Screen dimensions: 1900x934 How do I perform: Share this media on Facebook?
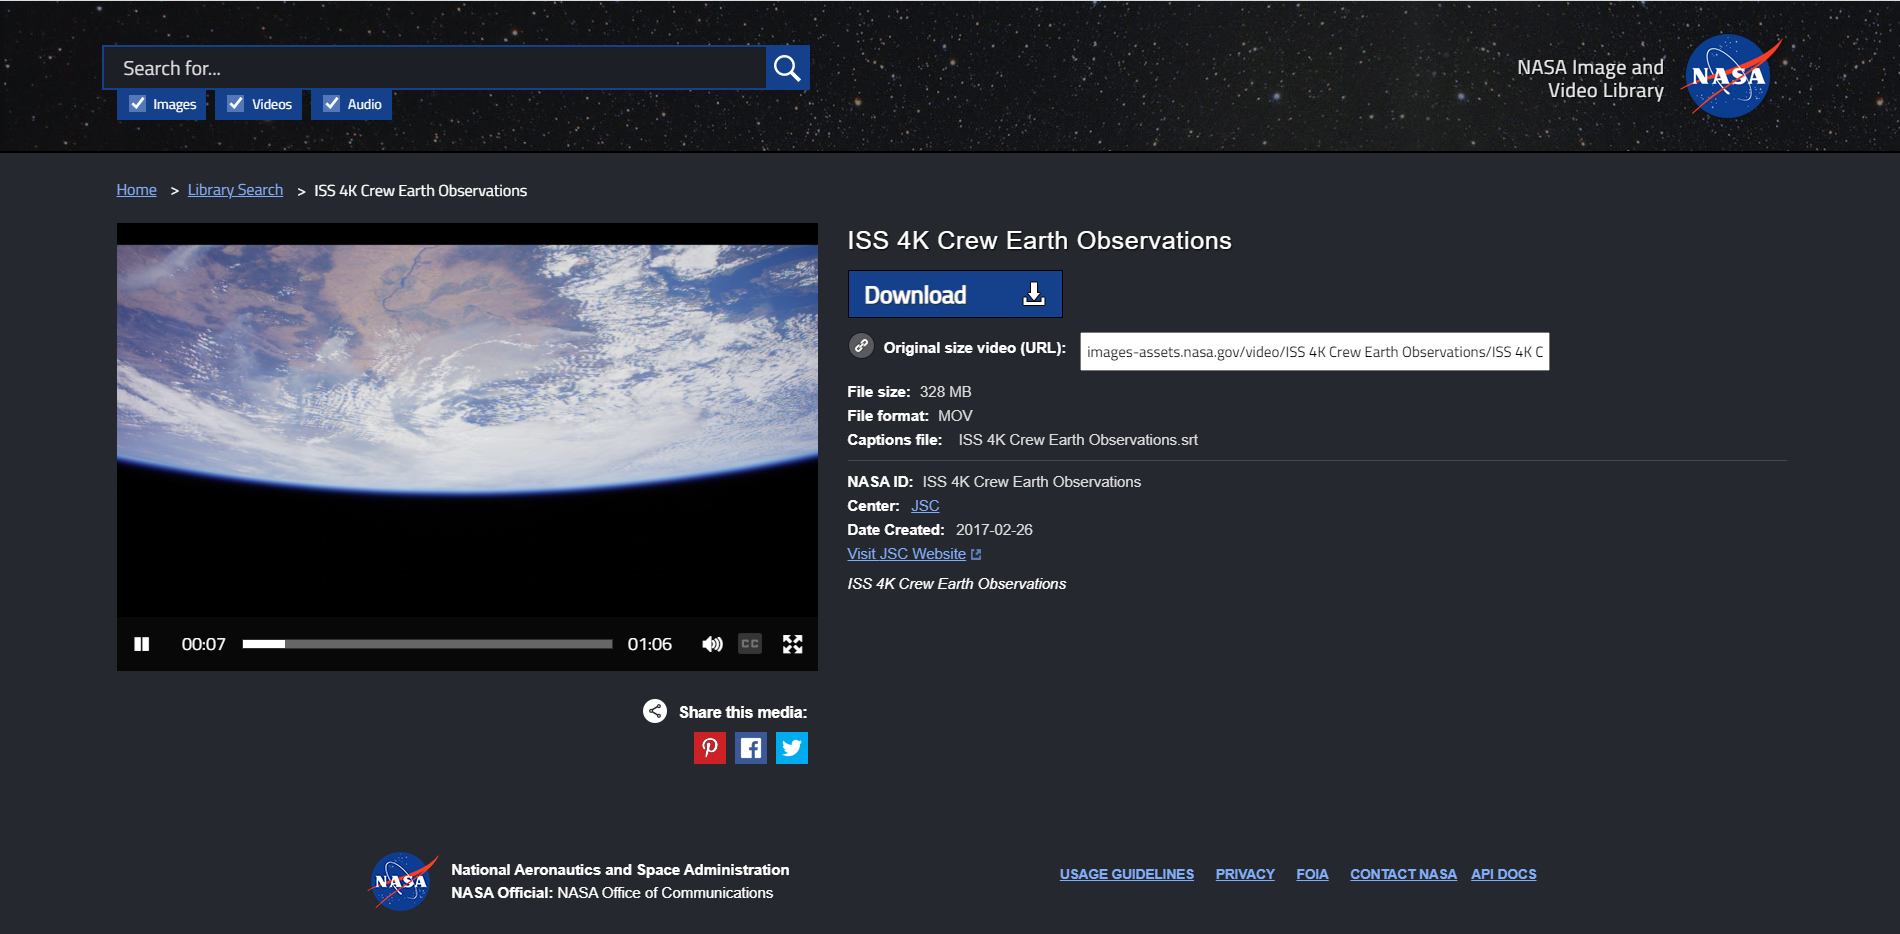click(750, 748)
